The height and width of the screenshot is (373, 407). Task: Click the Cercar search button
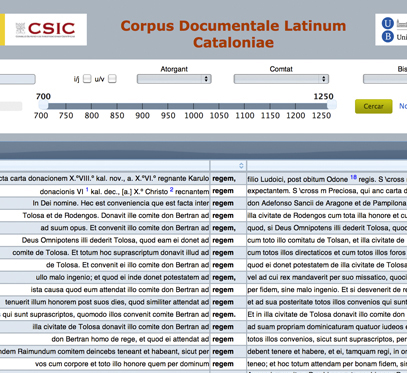coord(373,106)
